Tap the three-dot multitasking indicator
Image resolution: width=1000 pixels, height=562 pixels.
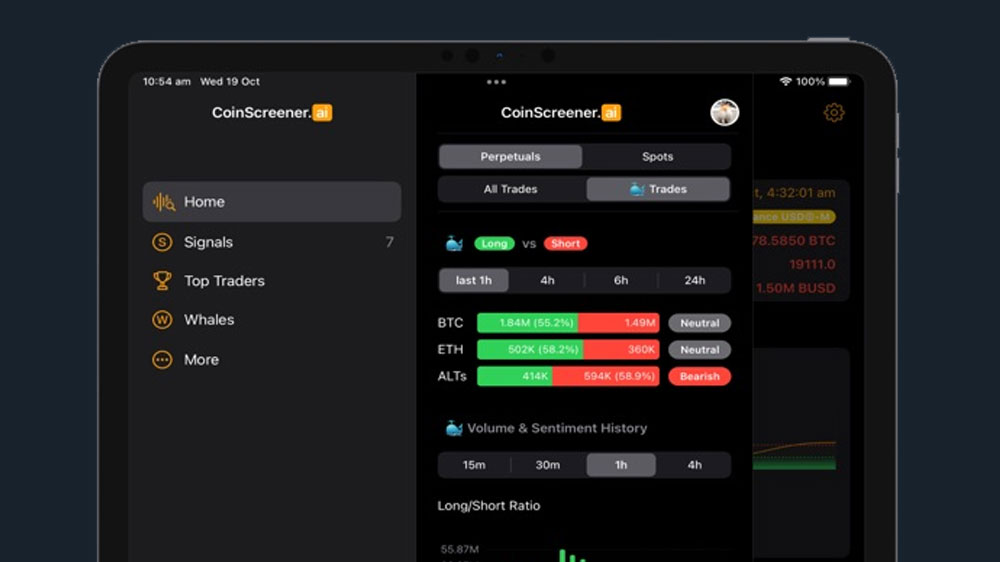pos(496,82)
